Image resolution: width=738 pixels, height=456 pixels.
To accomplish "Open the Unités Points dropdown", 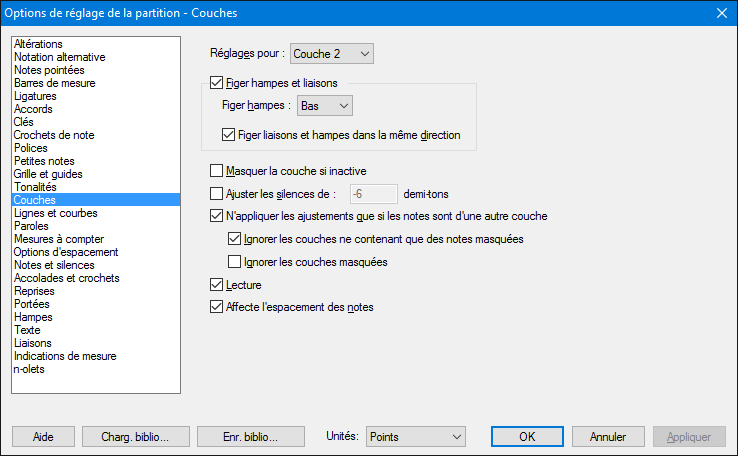I will click(415, 436).
